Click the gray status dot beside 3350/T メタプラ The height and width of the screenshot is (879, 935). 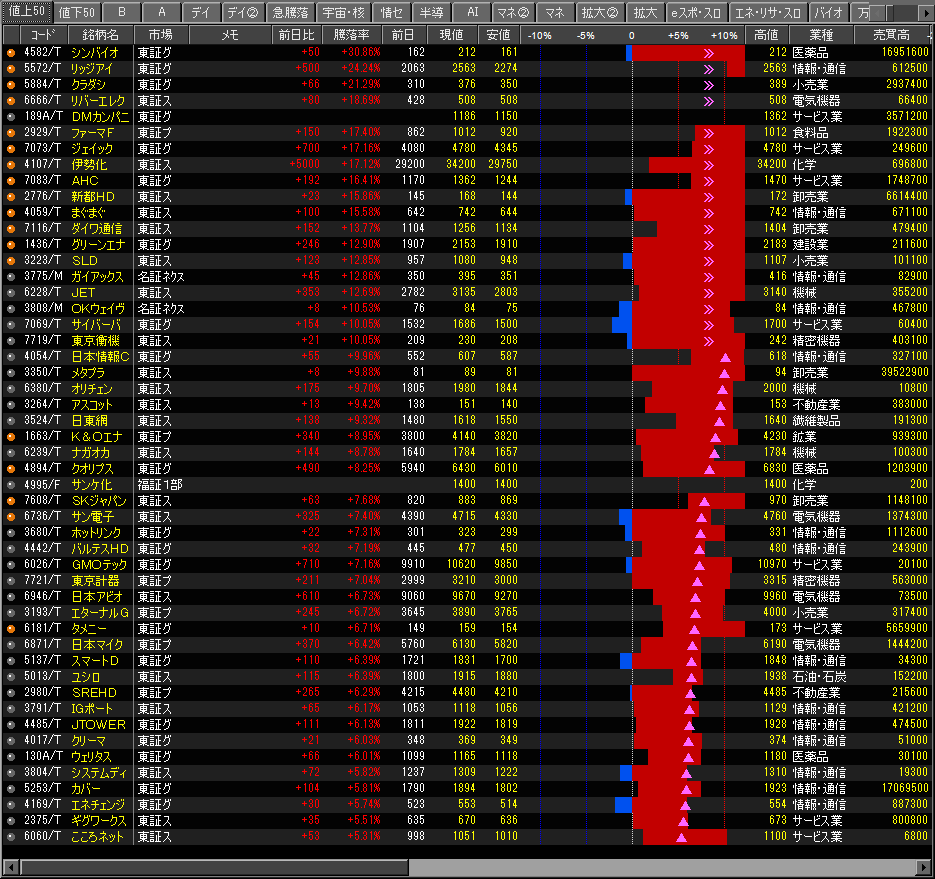[11, 373]
